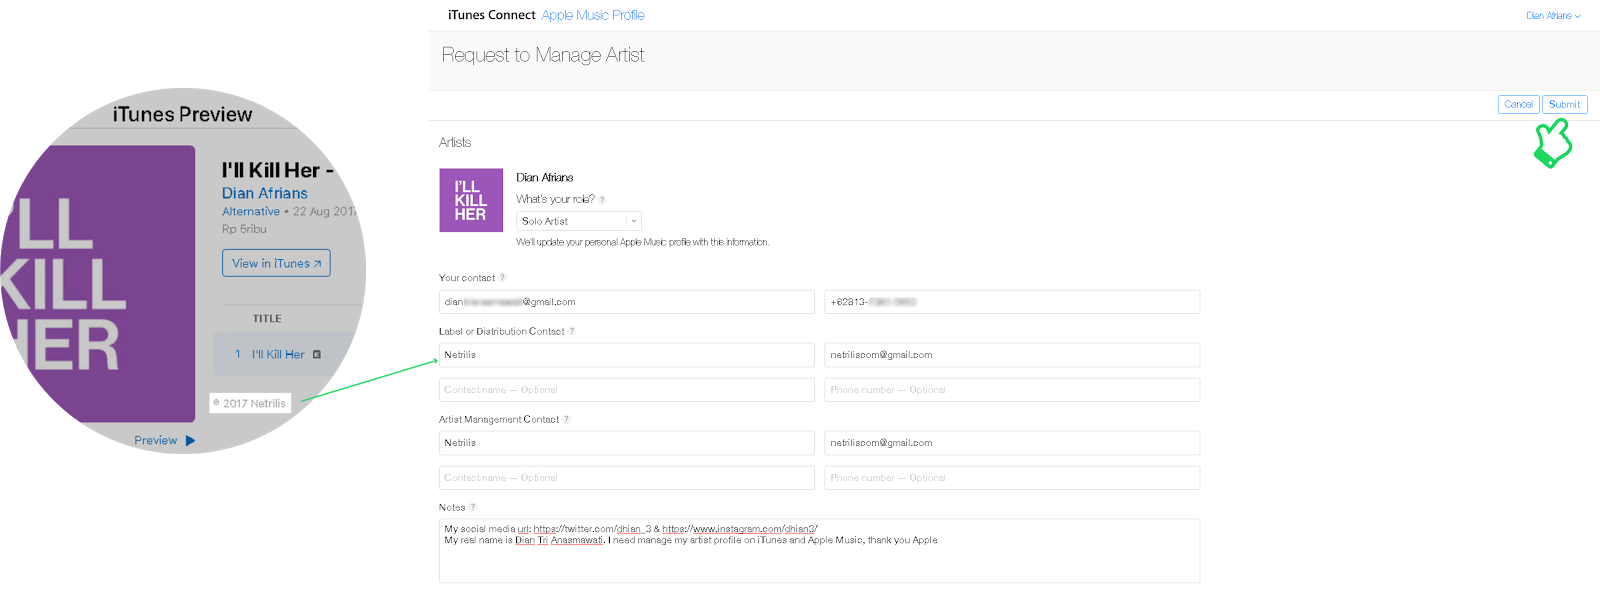Viewport: 1600px width, 590px height.
Task: Click help icon next to Your contact
Action: coord(502,278)
